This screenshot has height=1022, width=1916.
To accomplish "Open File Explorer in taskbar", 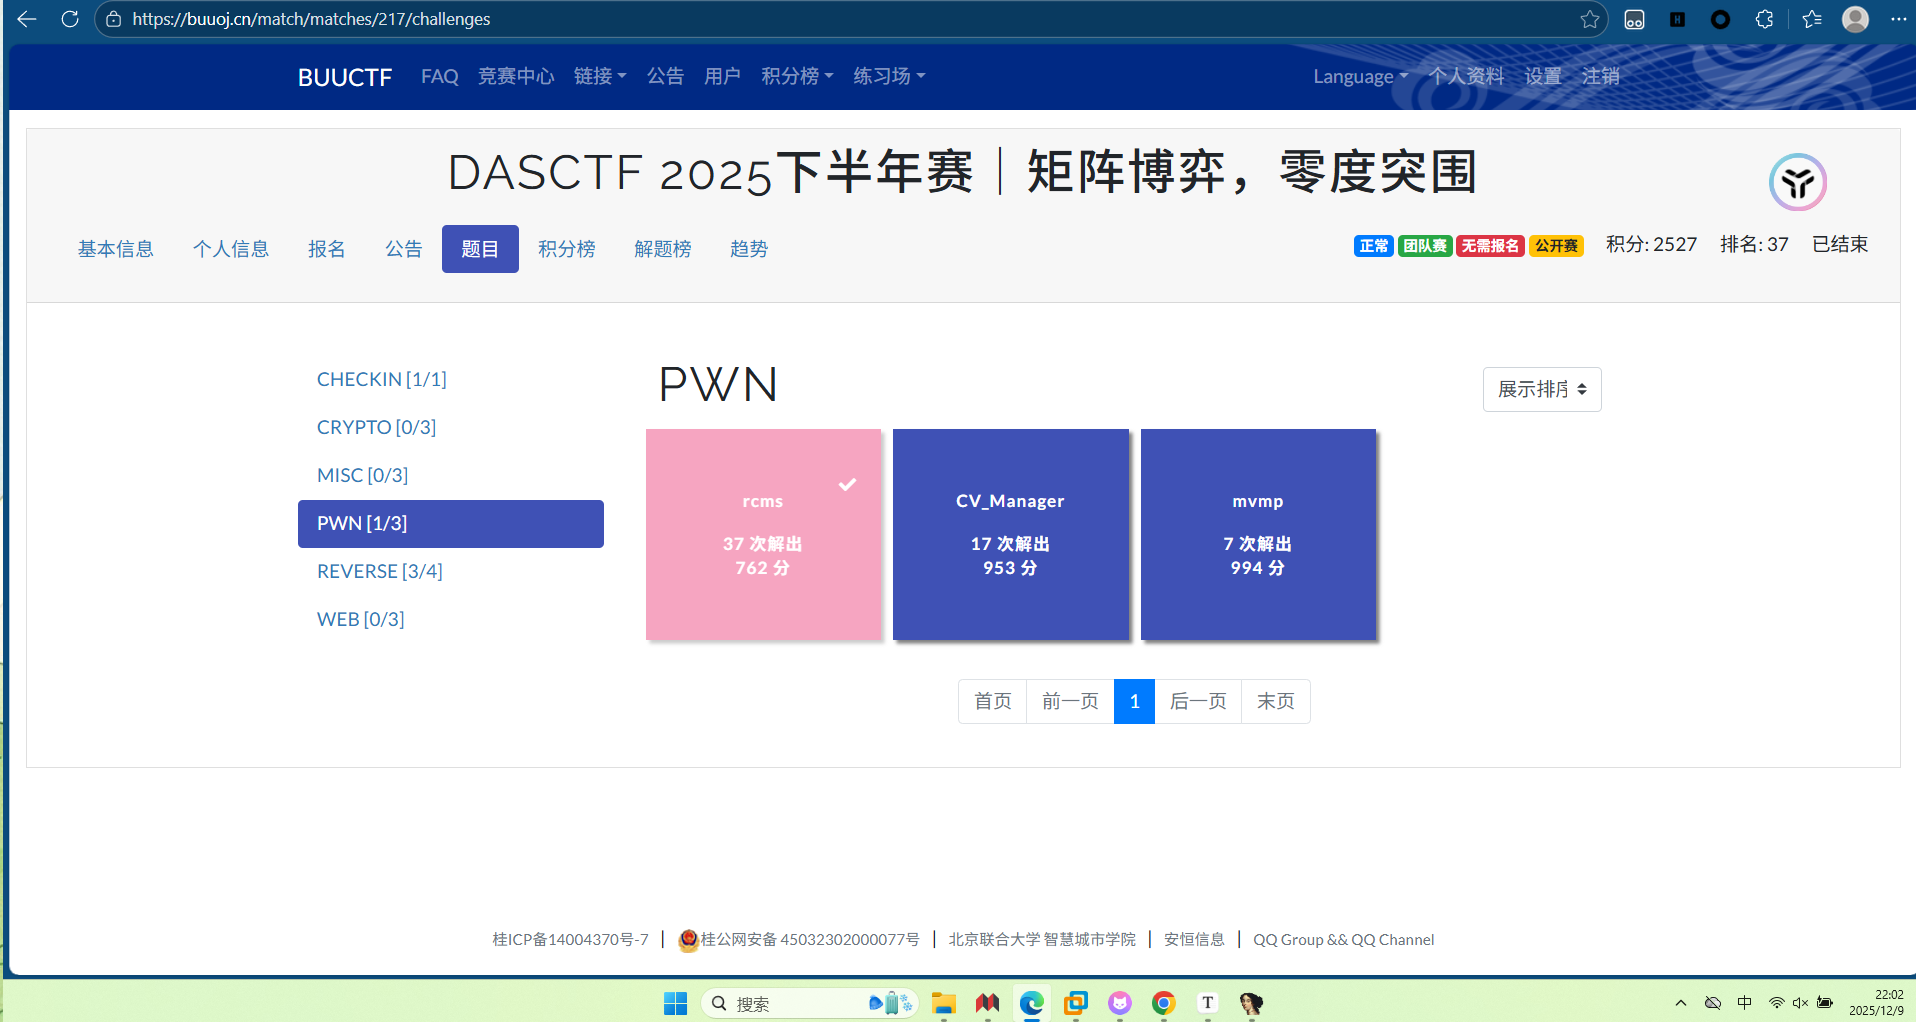I will tap(943, 1003).
